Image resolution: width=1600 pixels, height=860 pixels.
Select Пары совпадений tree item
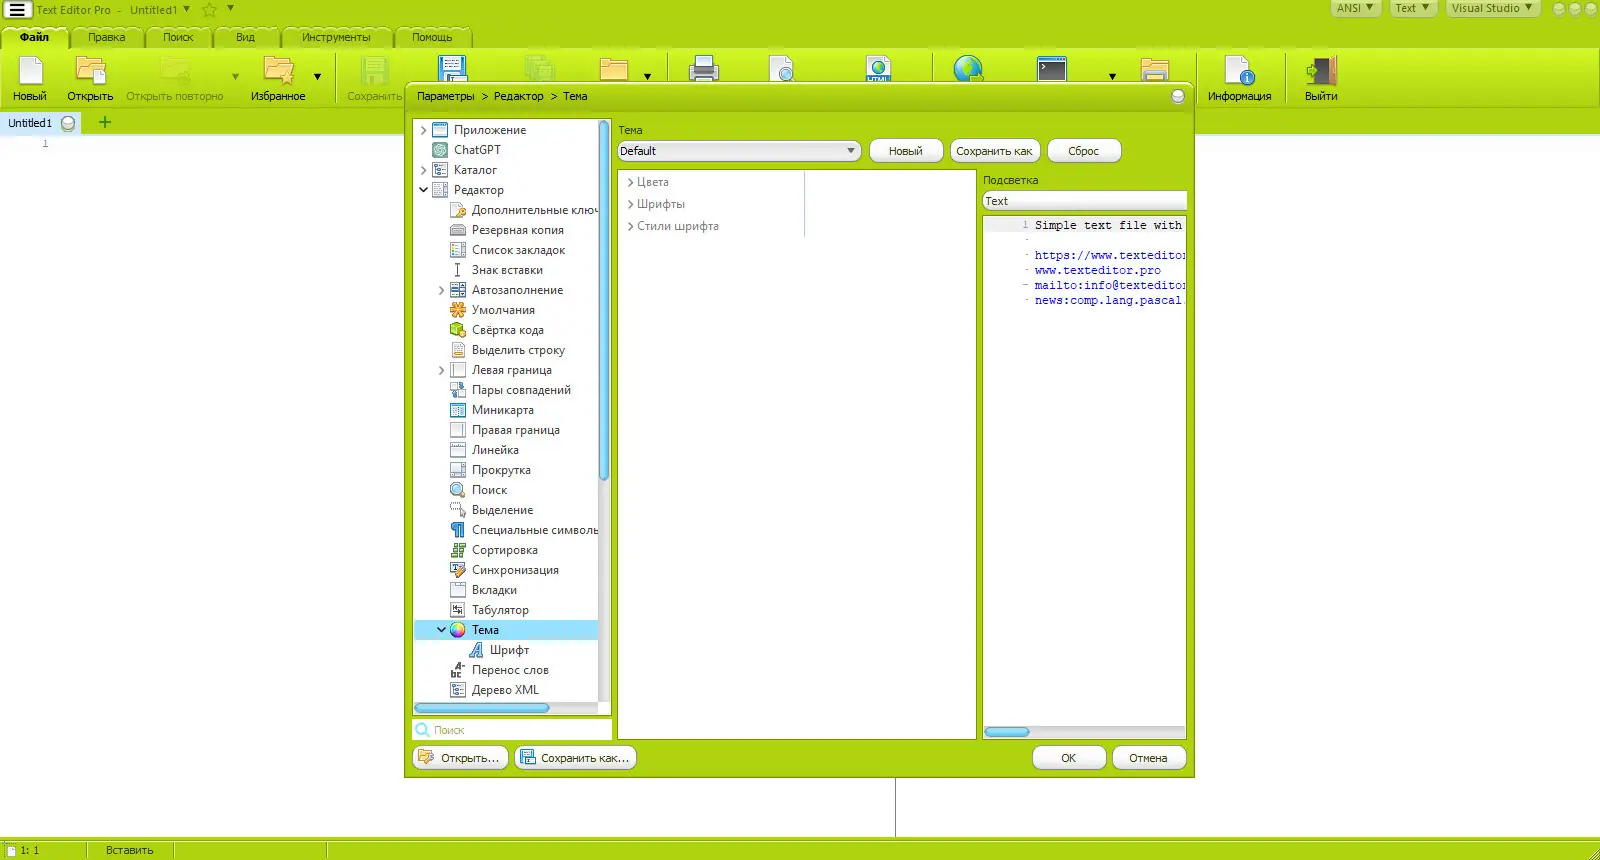[x=521, y=390]
